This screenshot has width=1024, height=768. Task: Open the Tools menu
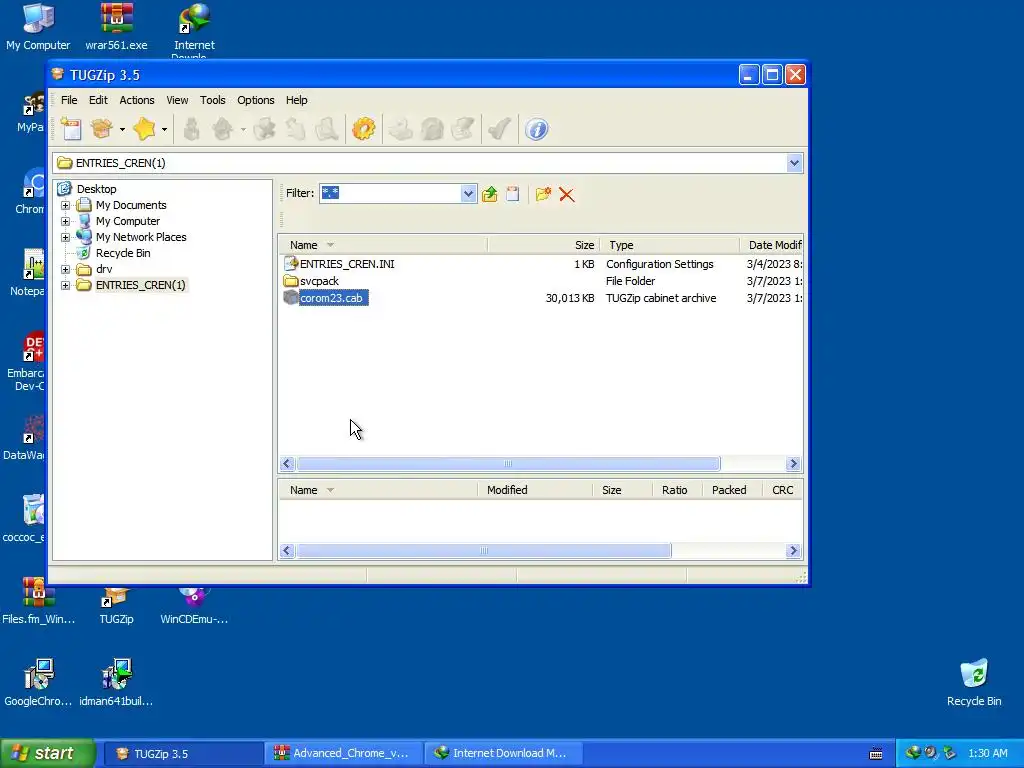212,100
